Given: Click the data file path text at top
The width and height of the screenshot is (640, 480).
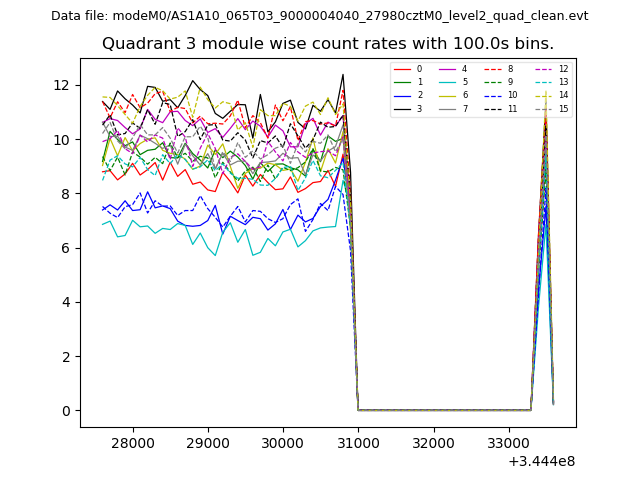Looking at the screenshot, I should 319,16.
